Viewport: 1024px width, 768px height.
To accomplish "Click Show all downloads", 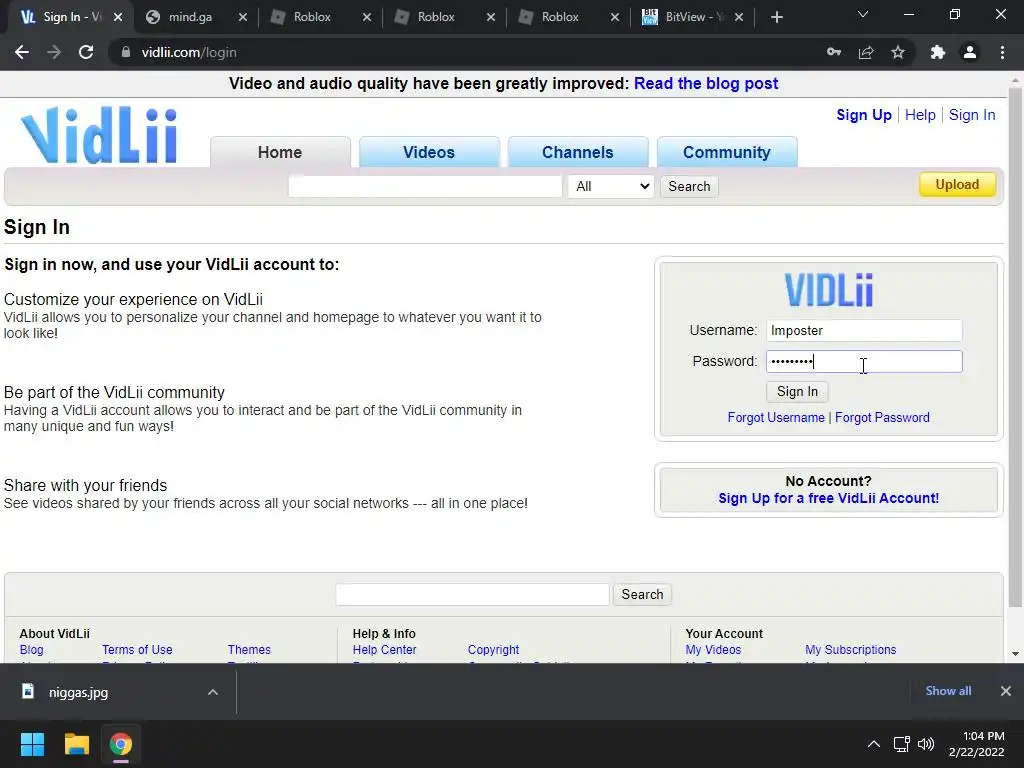I will click(948, 691).
